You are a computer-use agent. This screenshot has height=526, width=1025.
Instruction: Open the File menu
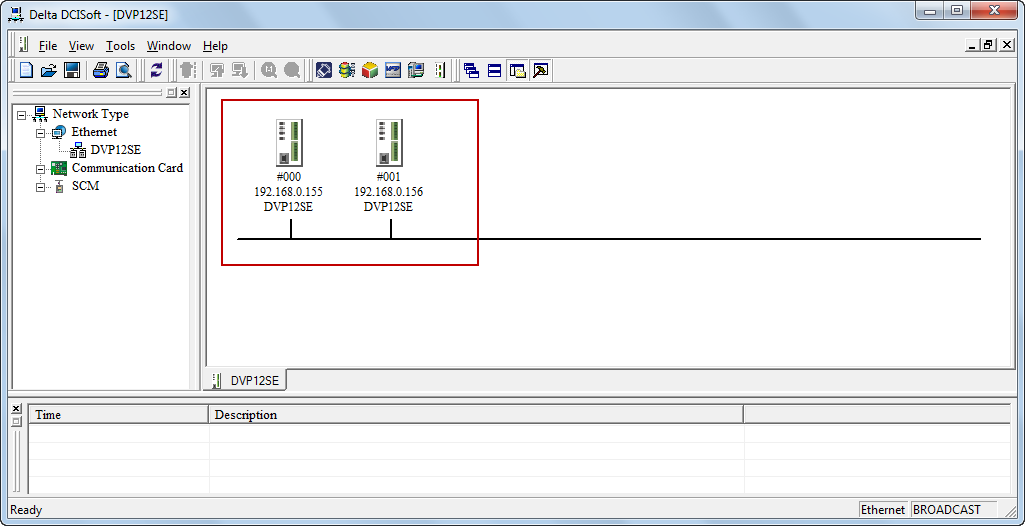coord(48,46)
